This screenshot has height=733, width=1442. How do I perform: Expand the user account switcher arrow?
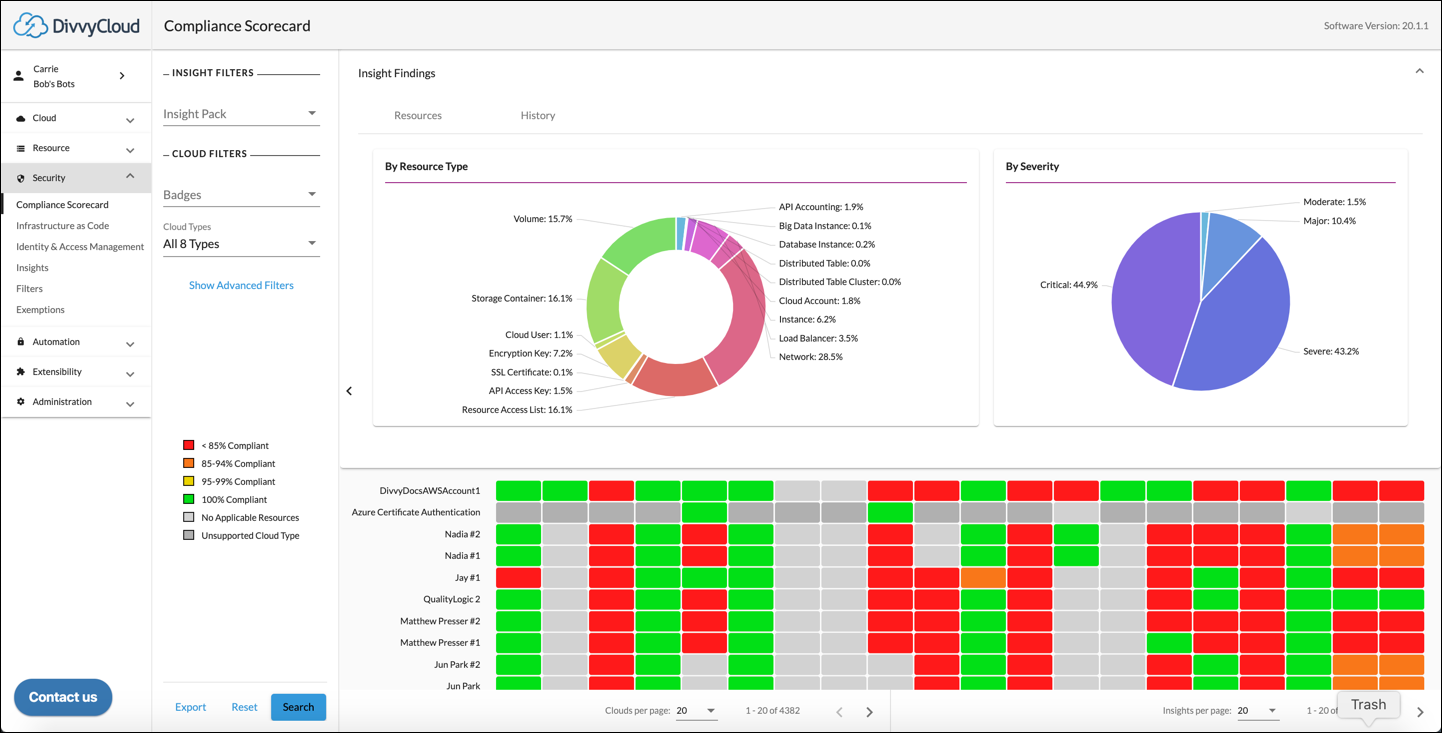pos(122,75)
